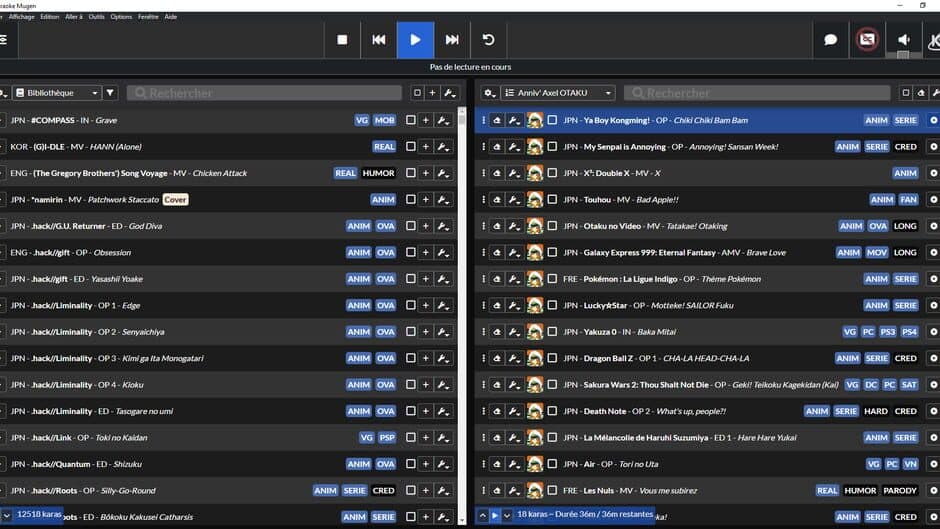Expand the Anniv' Axel OTAKU playlist selector
Image resolution: width=940 pixels, height=529 pixels.
point(557,93)
